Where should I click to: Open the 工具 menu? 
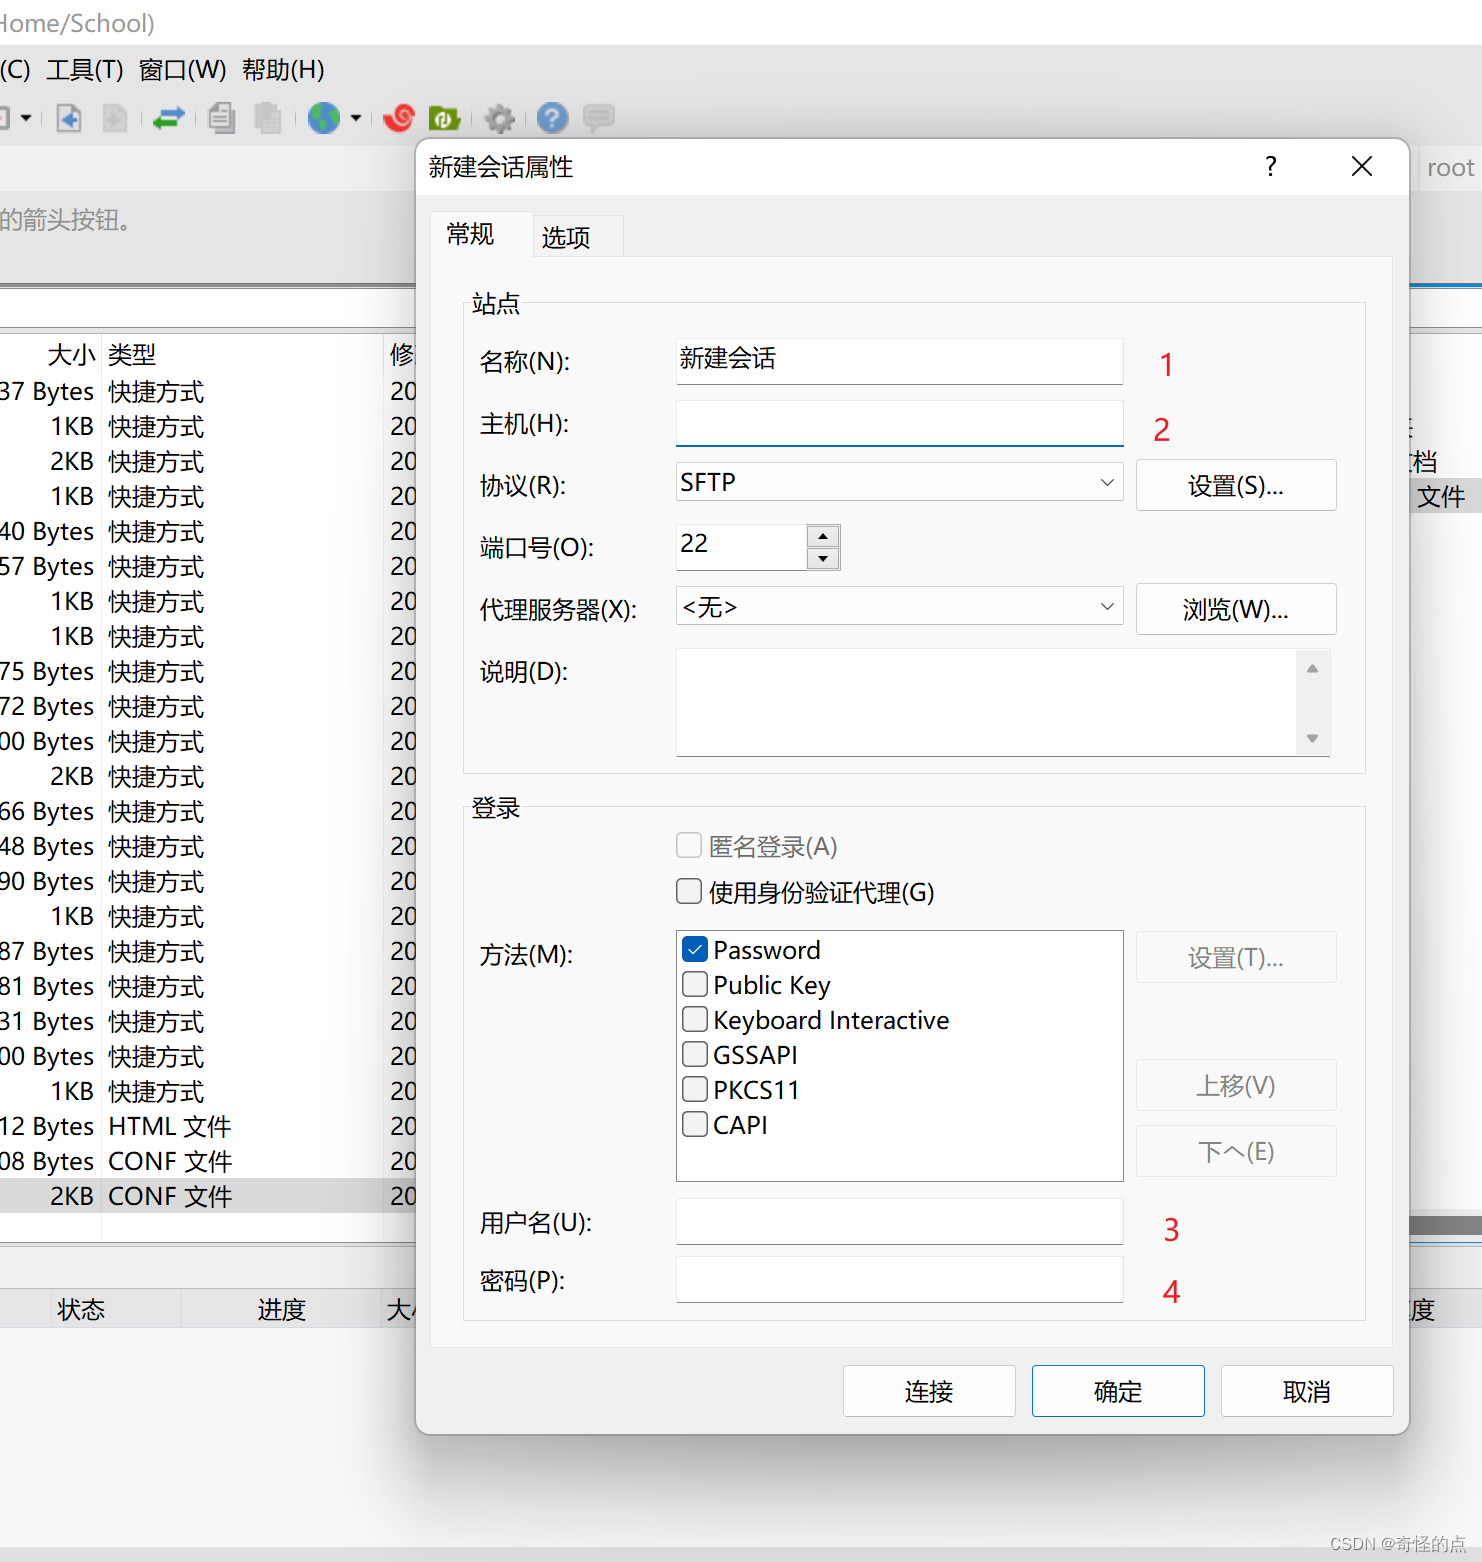point(84,70)
